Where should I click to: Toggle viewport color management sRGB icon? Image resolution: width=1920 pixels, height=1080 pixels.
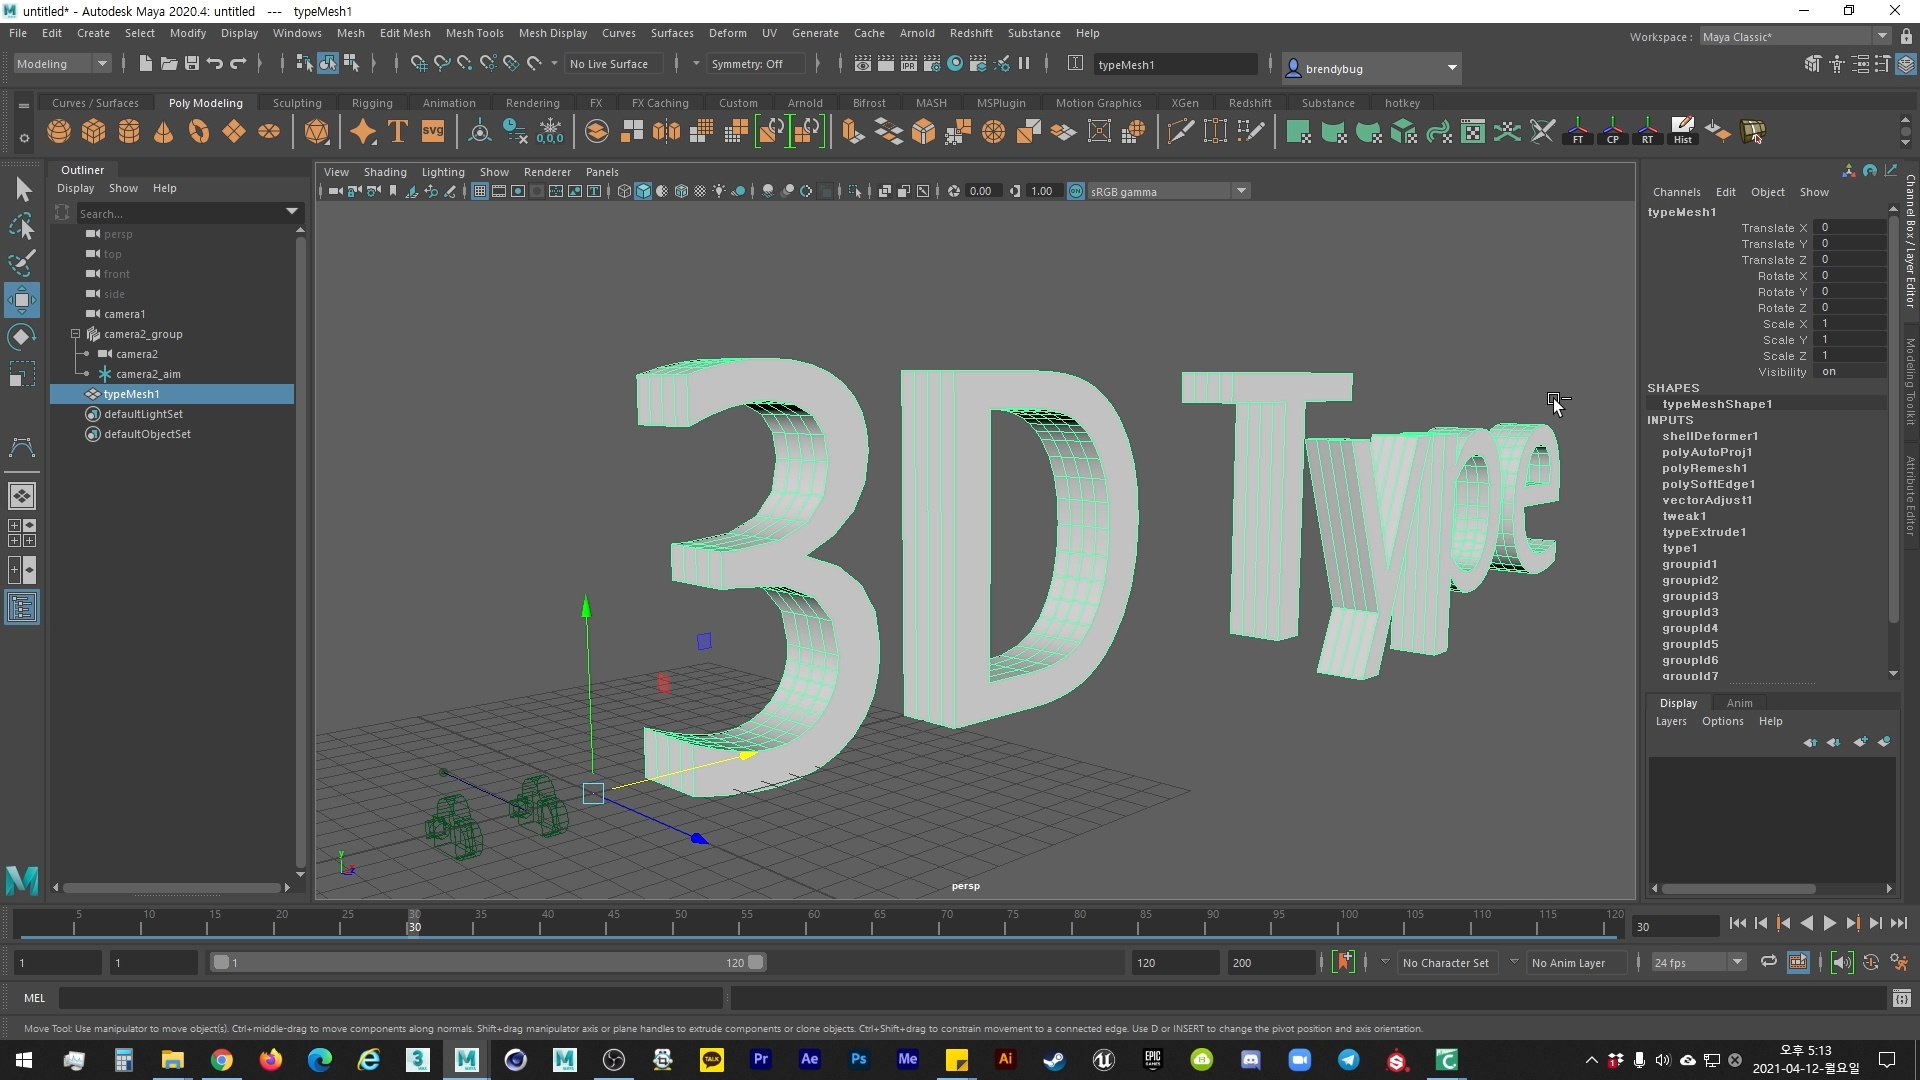coord(1076,191)
